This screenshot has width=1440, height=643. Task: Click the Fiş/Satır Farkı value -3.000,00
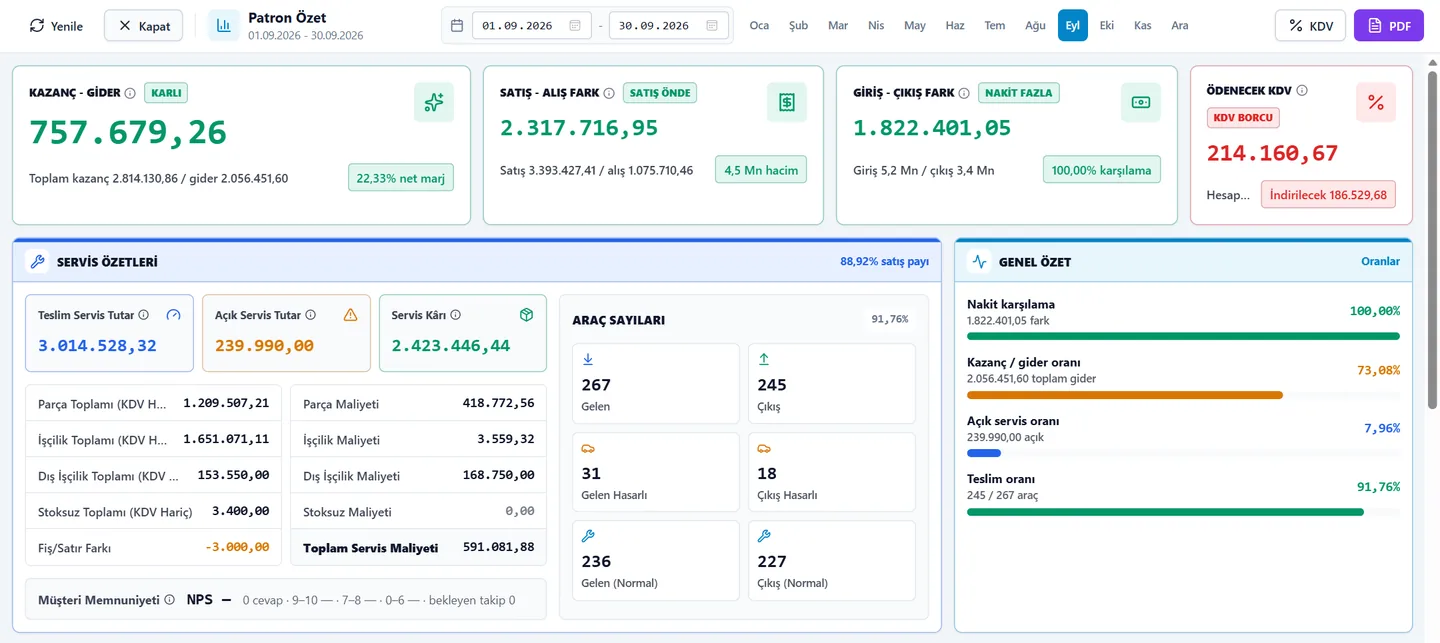tap(236, 548)
